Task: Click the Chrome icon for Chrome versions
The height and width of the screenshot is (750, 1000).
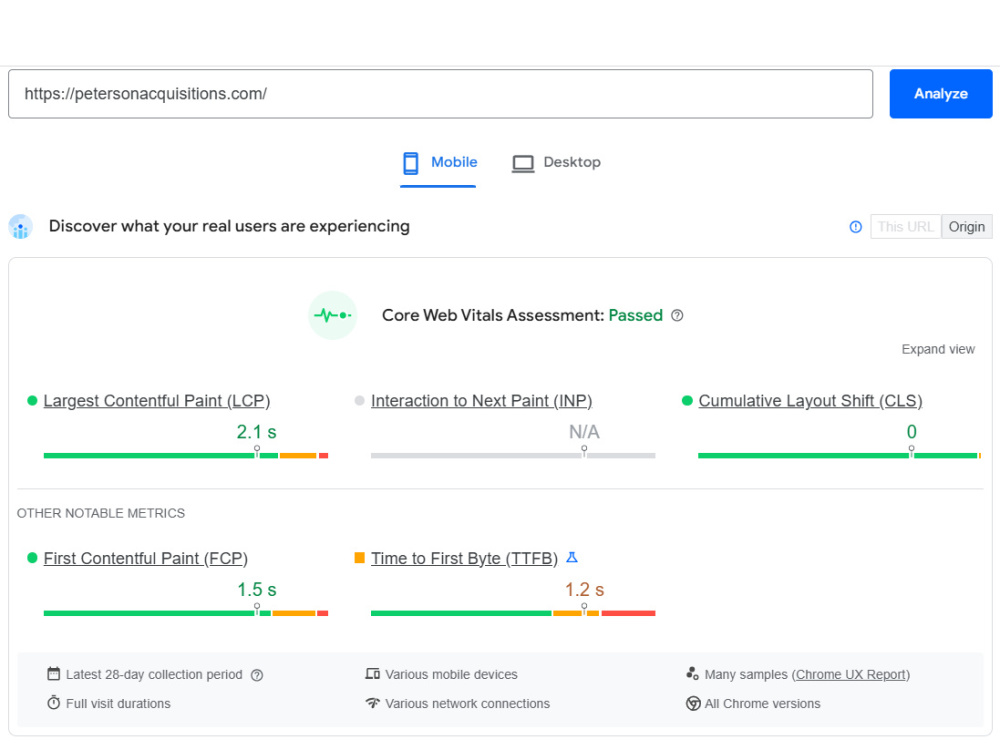Action: [x=693, y=703]
